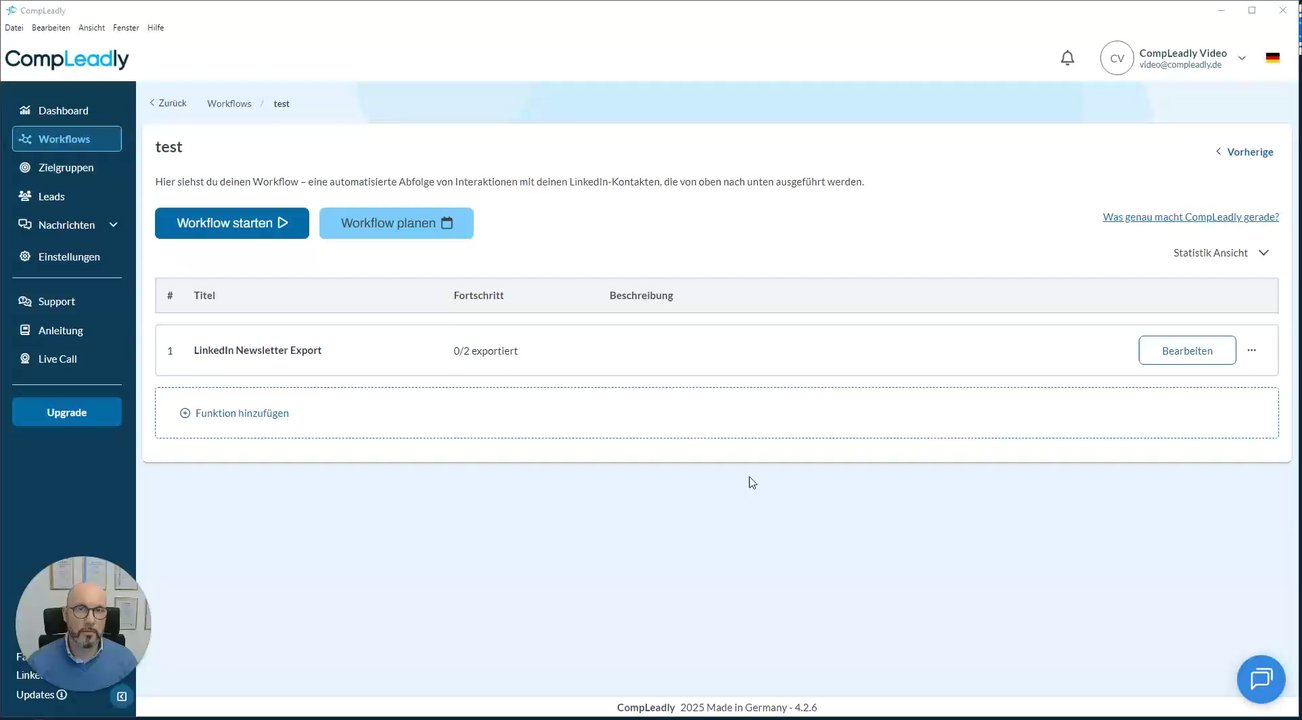This screenshot has width=1302, height=720.
Task: Click the '0/2 exportiert' progress text
Action: (x=485, y=351)
